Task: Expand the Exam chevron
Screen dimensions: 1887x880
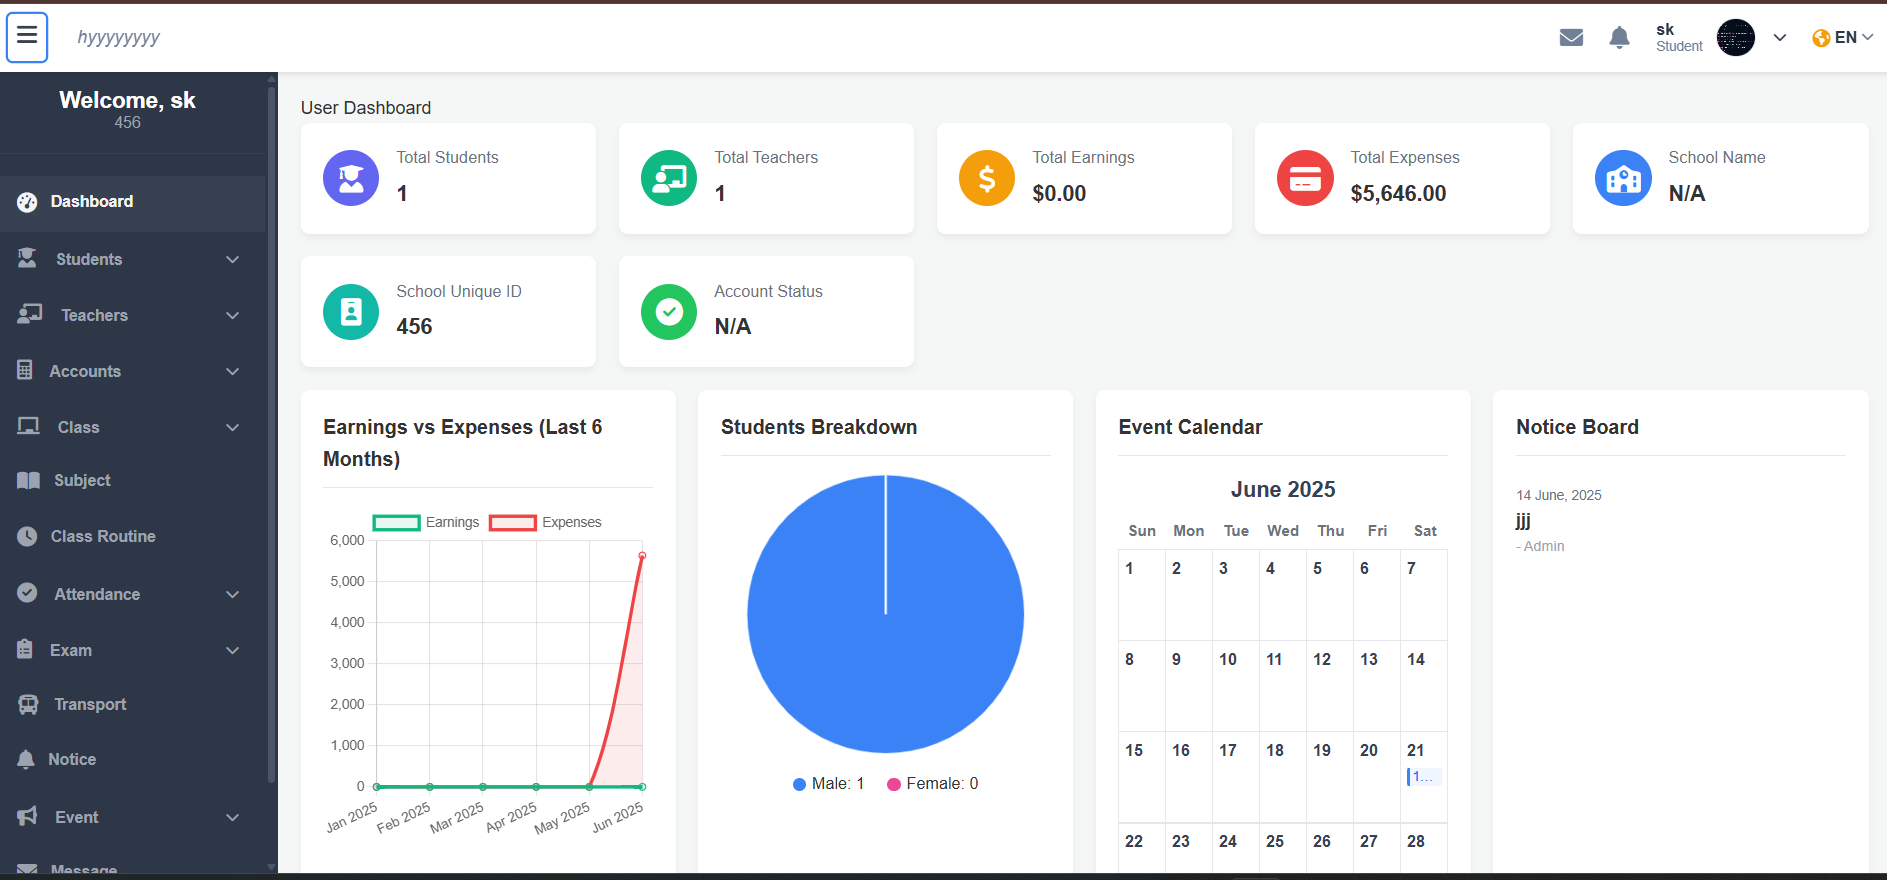Action: (x=233, y=651)
